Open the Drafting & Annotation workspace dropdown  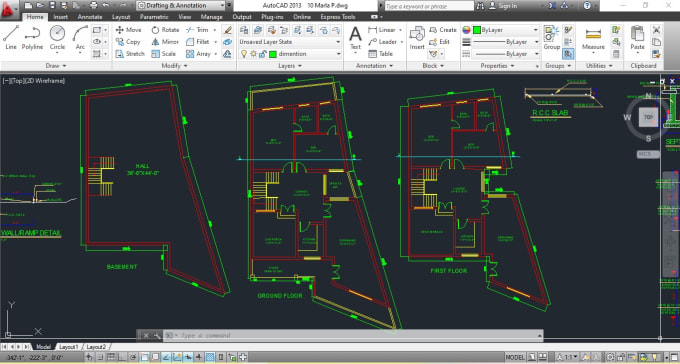tap(181, 6)
